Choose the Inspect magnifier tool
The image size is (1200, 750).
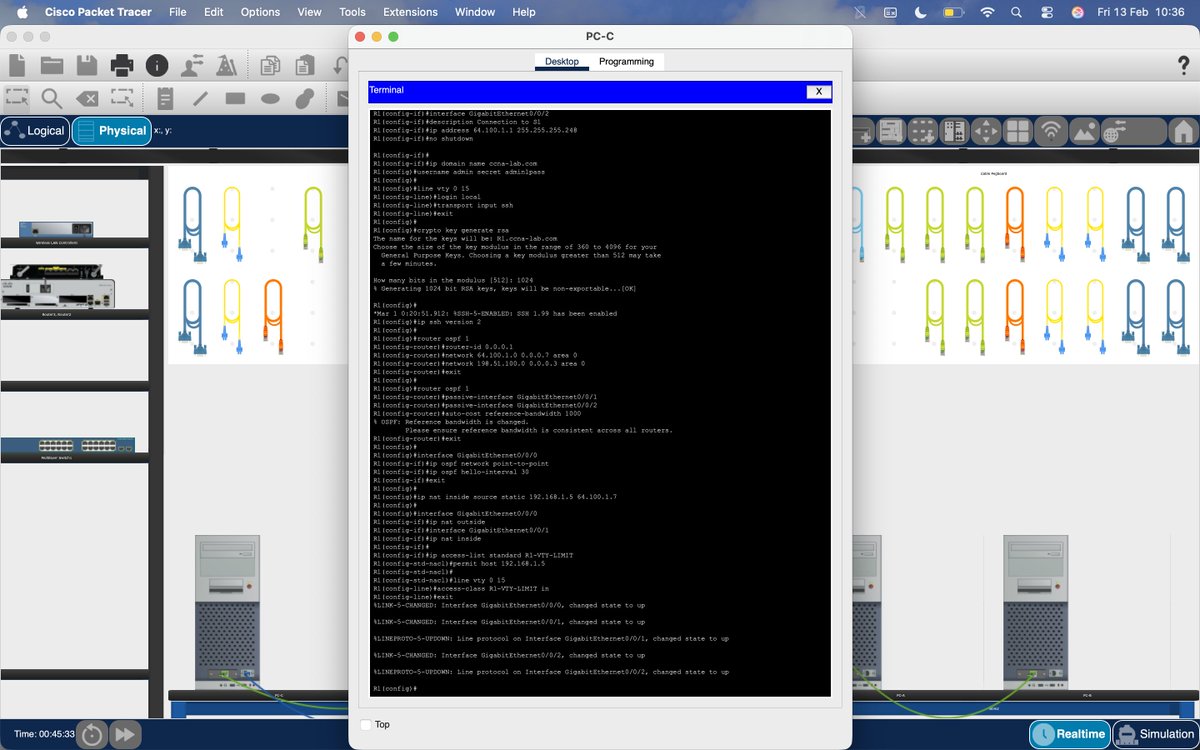(52, 98)
